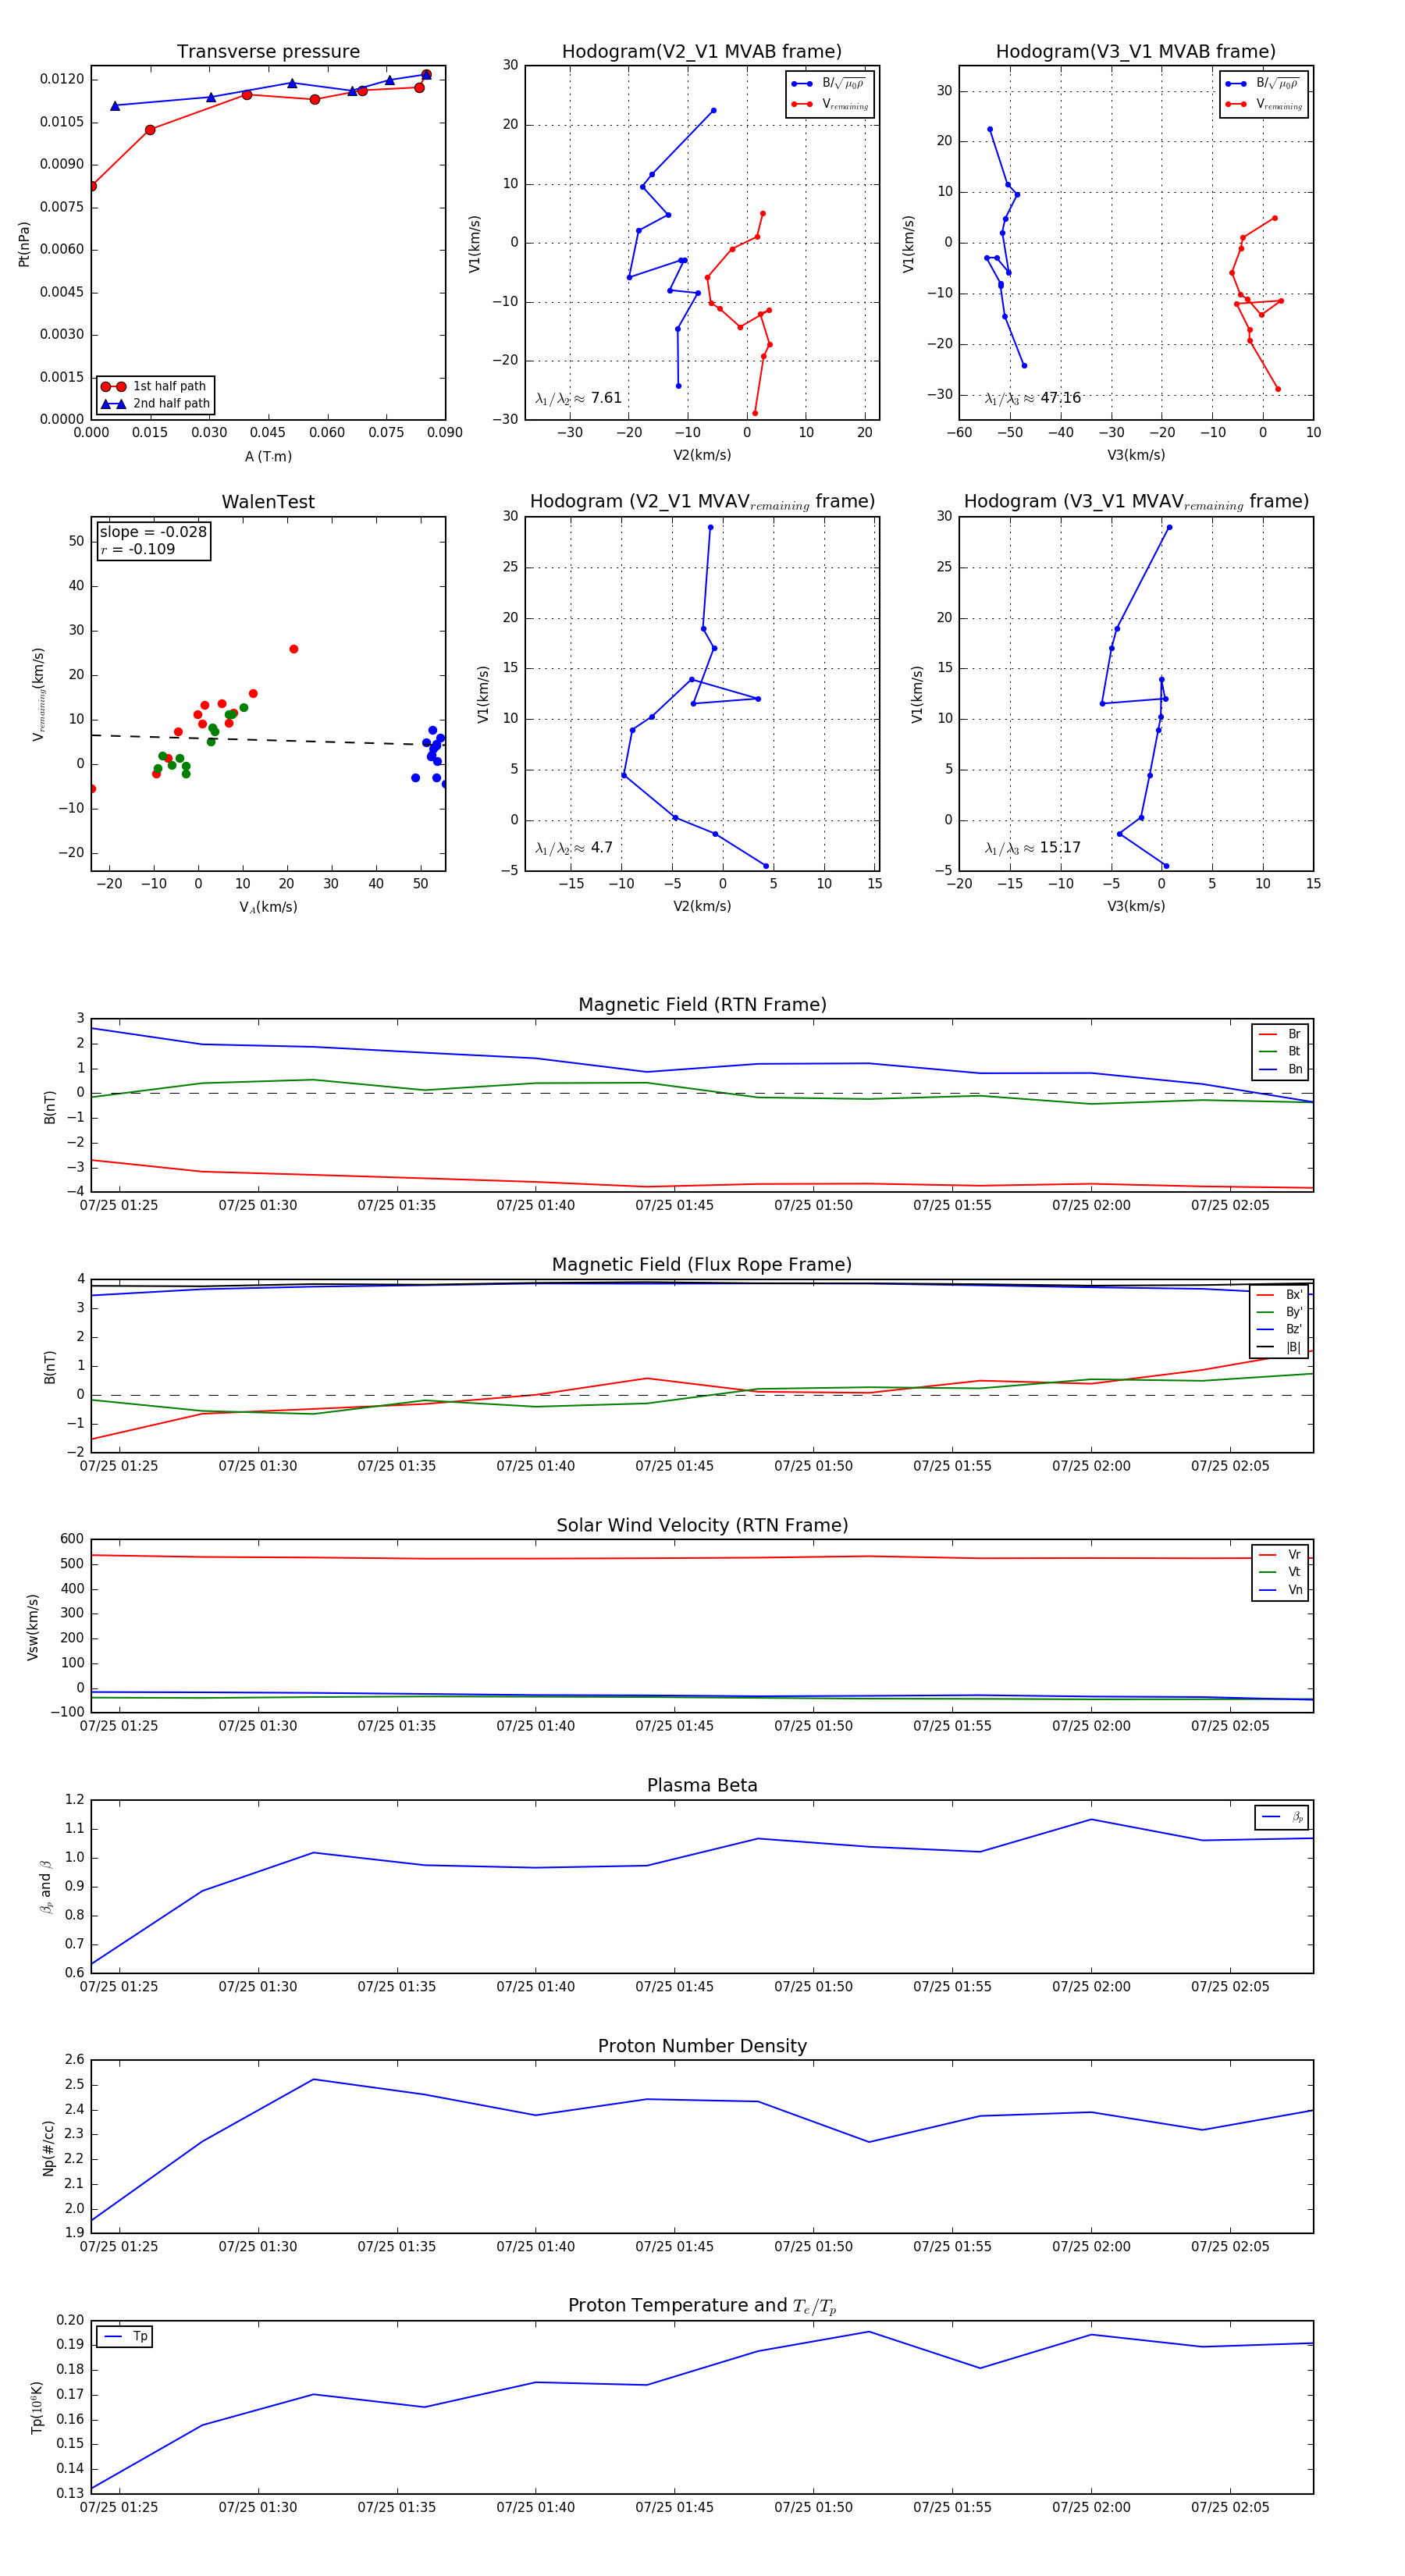The width and height of the screenshot is (1405, 2576).
Task: Click the "Np(#/cc)" y-axis label
Action: click(x=48, y=2148)
